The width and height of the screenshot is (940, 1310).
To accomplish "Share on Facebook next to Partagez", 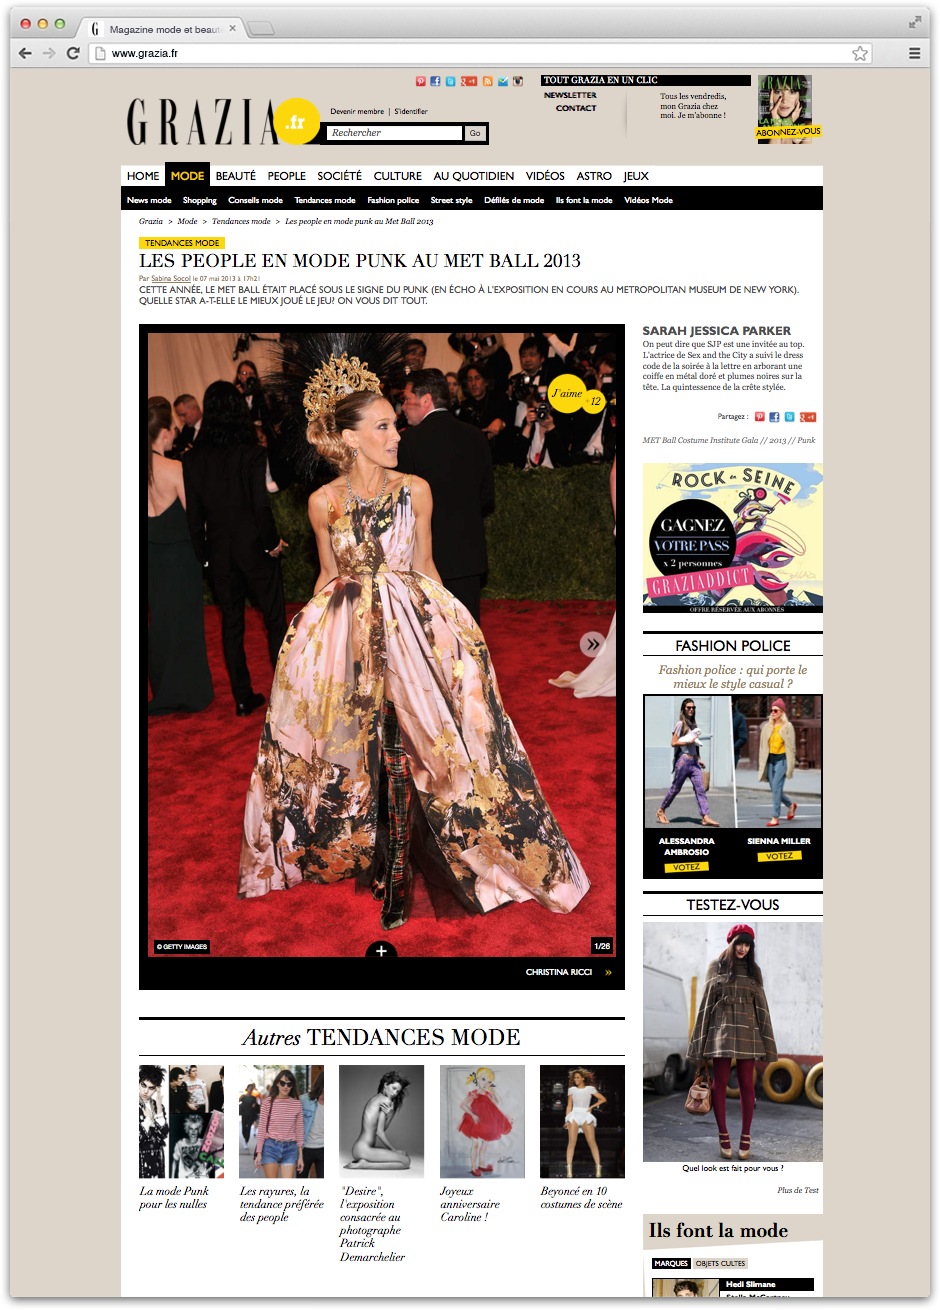I will (774, 417).
